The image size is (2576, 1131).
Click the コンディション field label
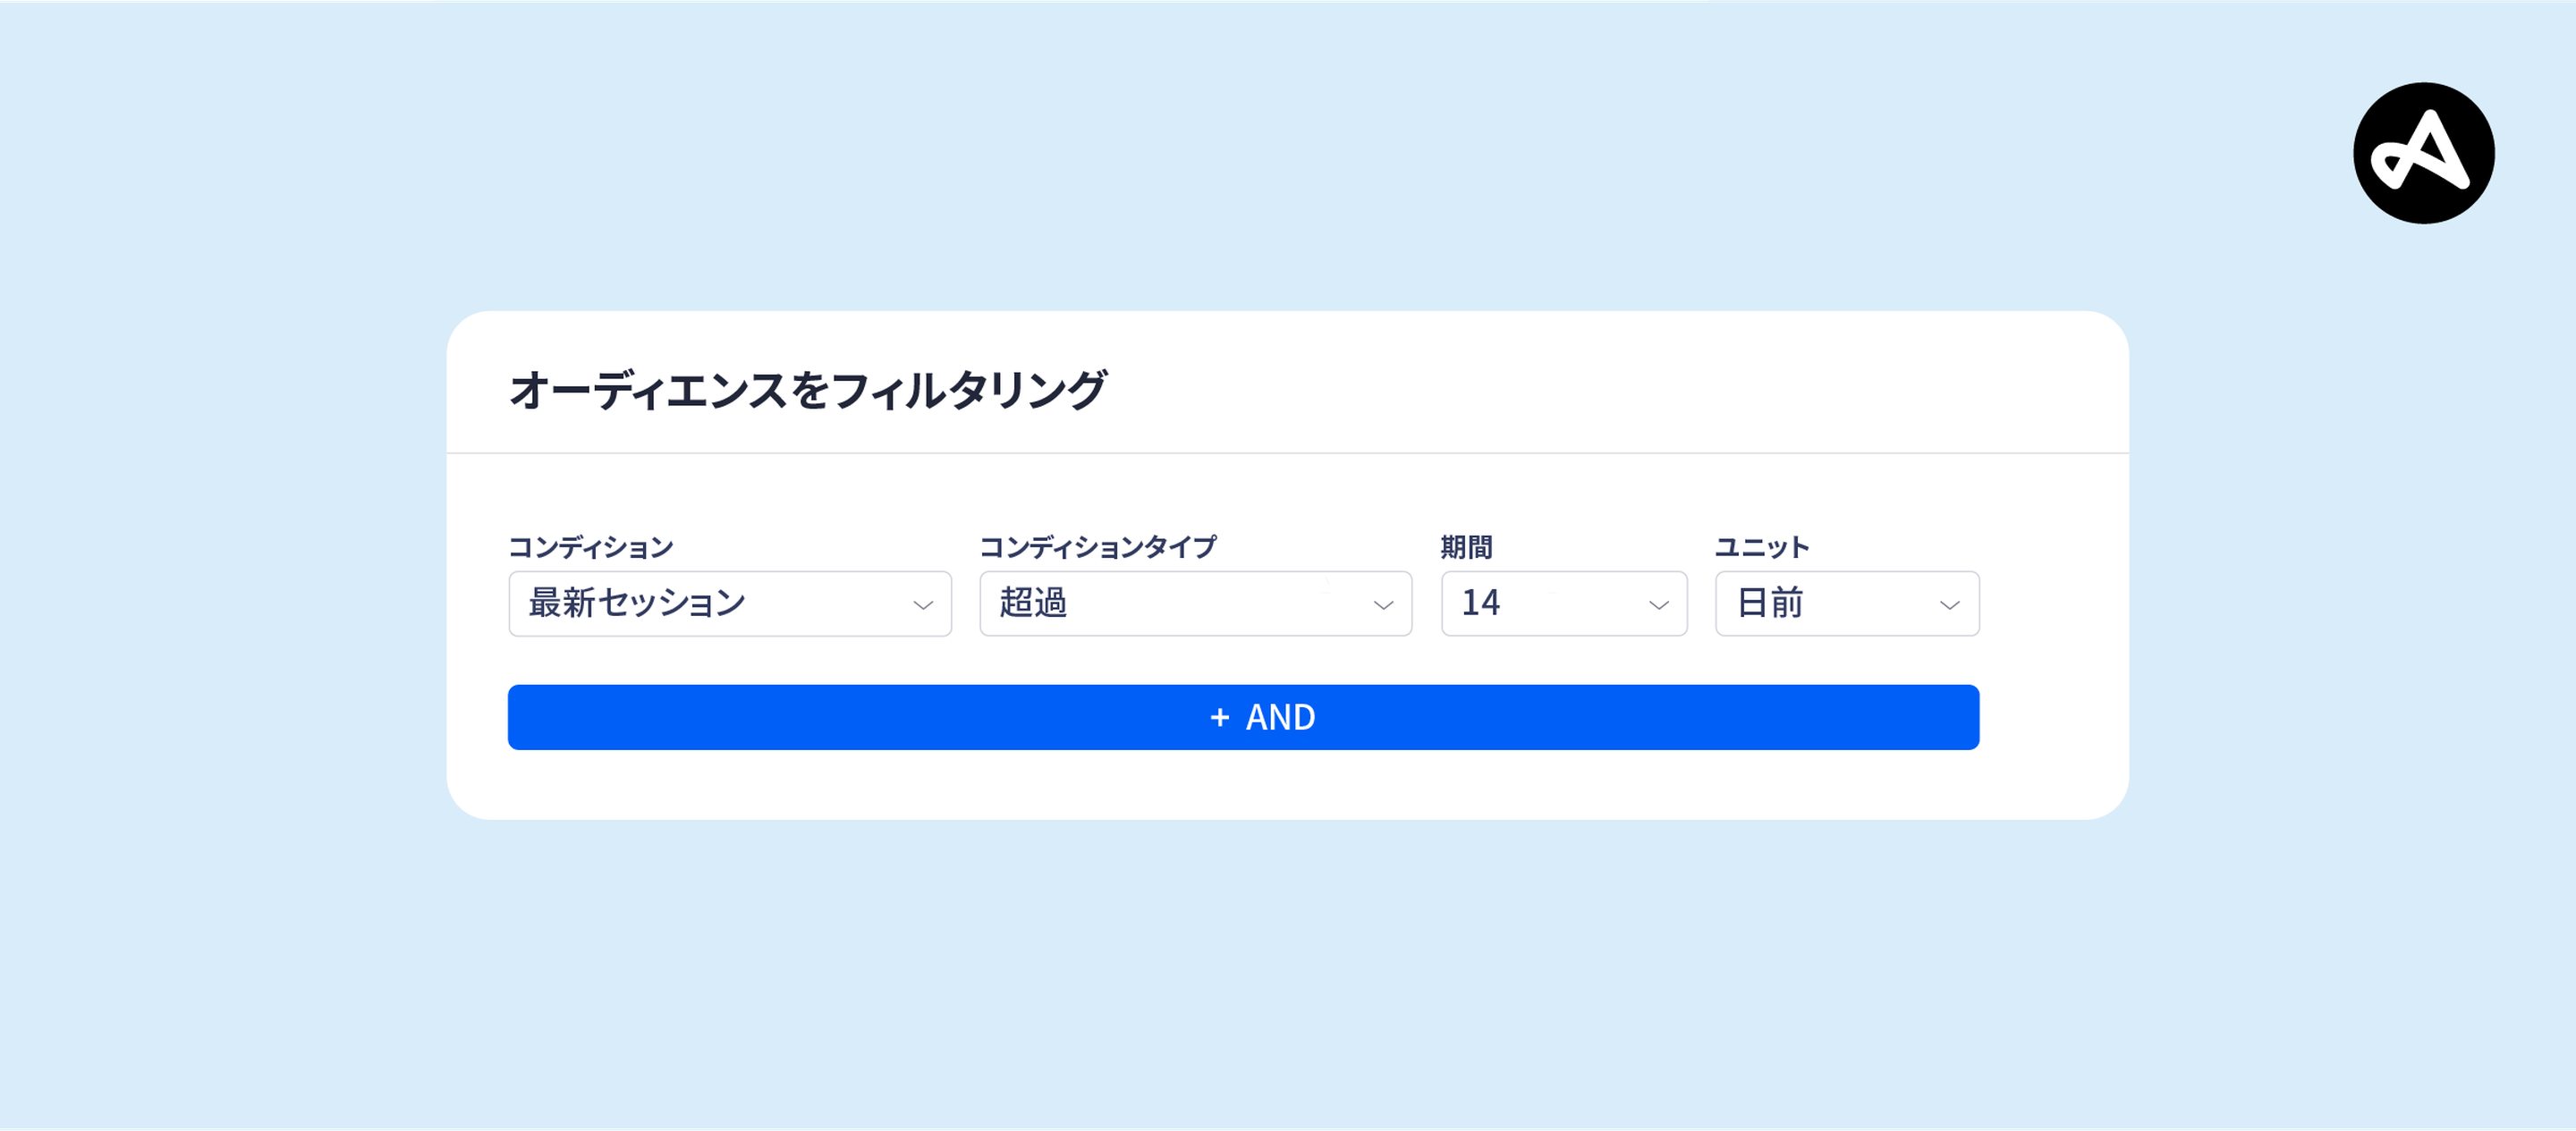[x=591, y=547]
